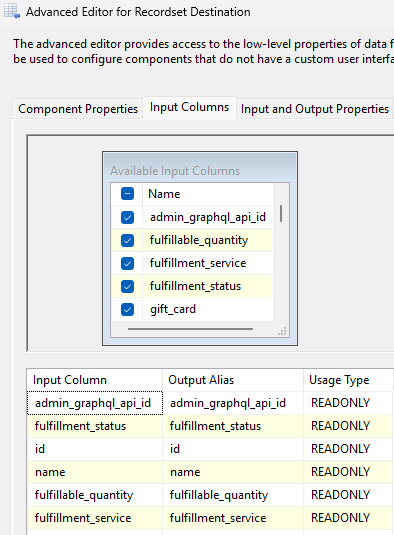Screen dimensions: 394x535
Task: Click the Output Alias column header
Action: [x=233, y=380]
